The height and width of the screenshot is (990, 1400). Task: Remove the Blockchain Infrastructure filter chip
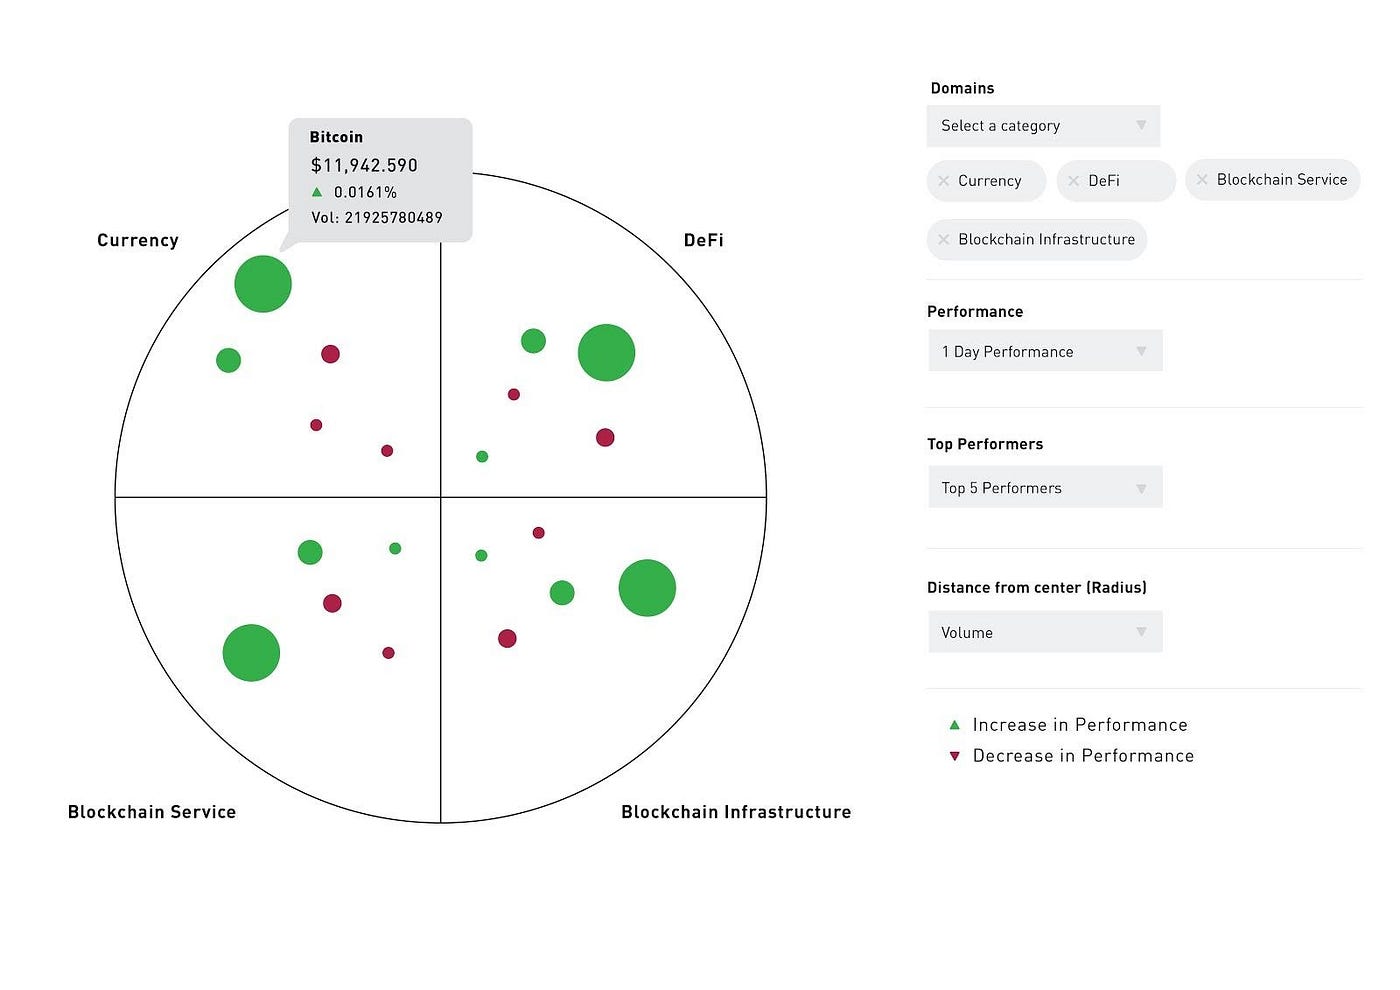pyautogui.click(x=945, y=240)
